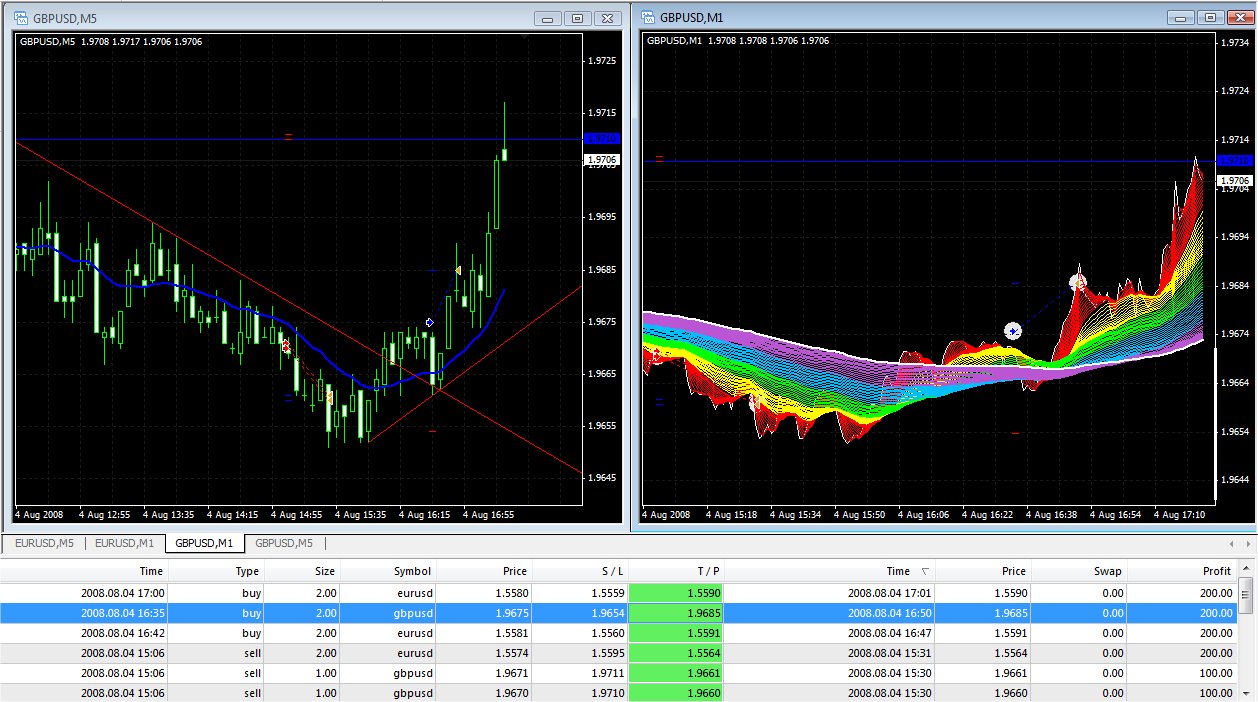Viewport: 1258px width, 702px height.
Task: Click the S / L column header
Action: [x=580, y=571]
